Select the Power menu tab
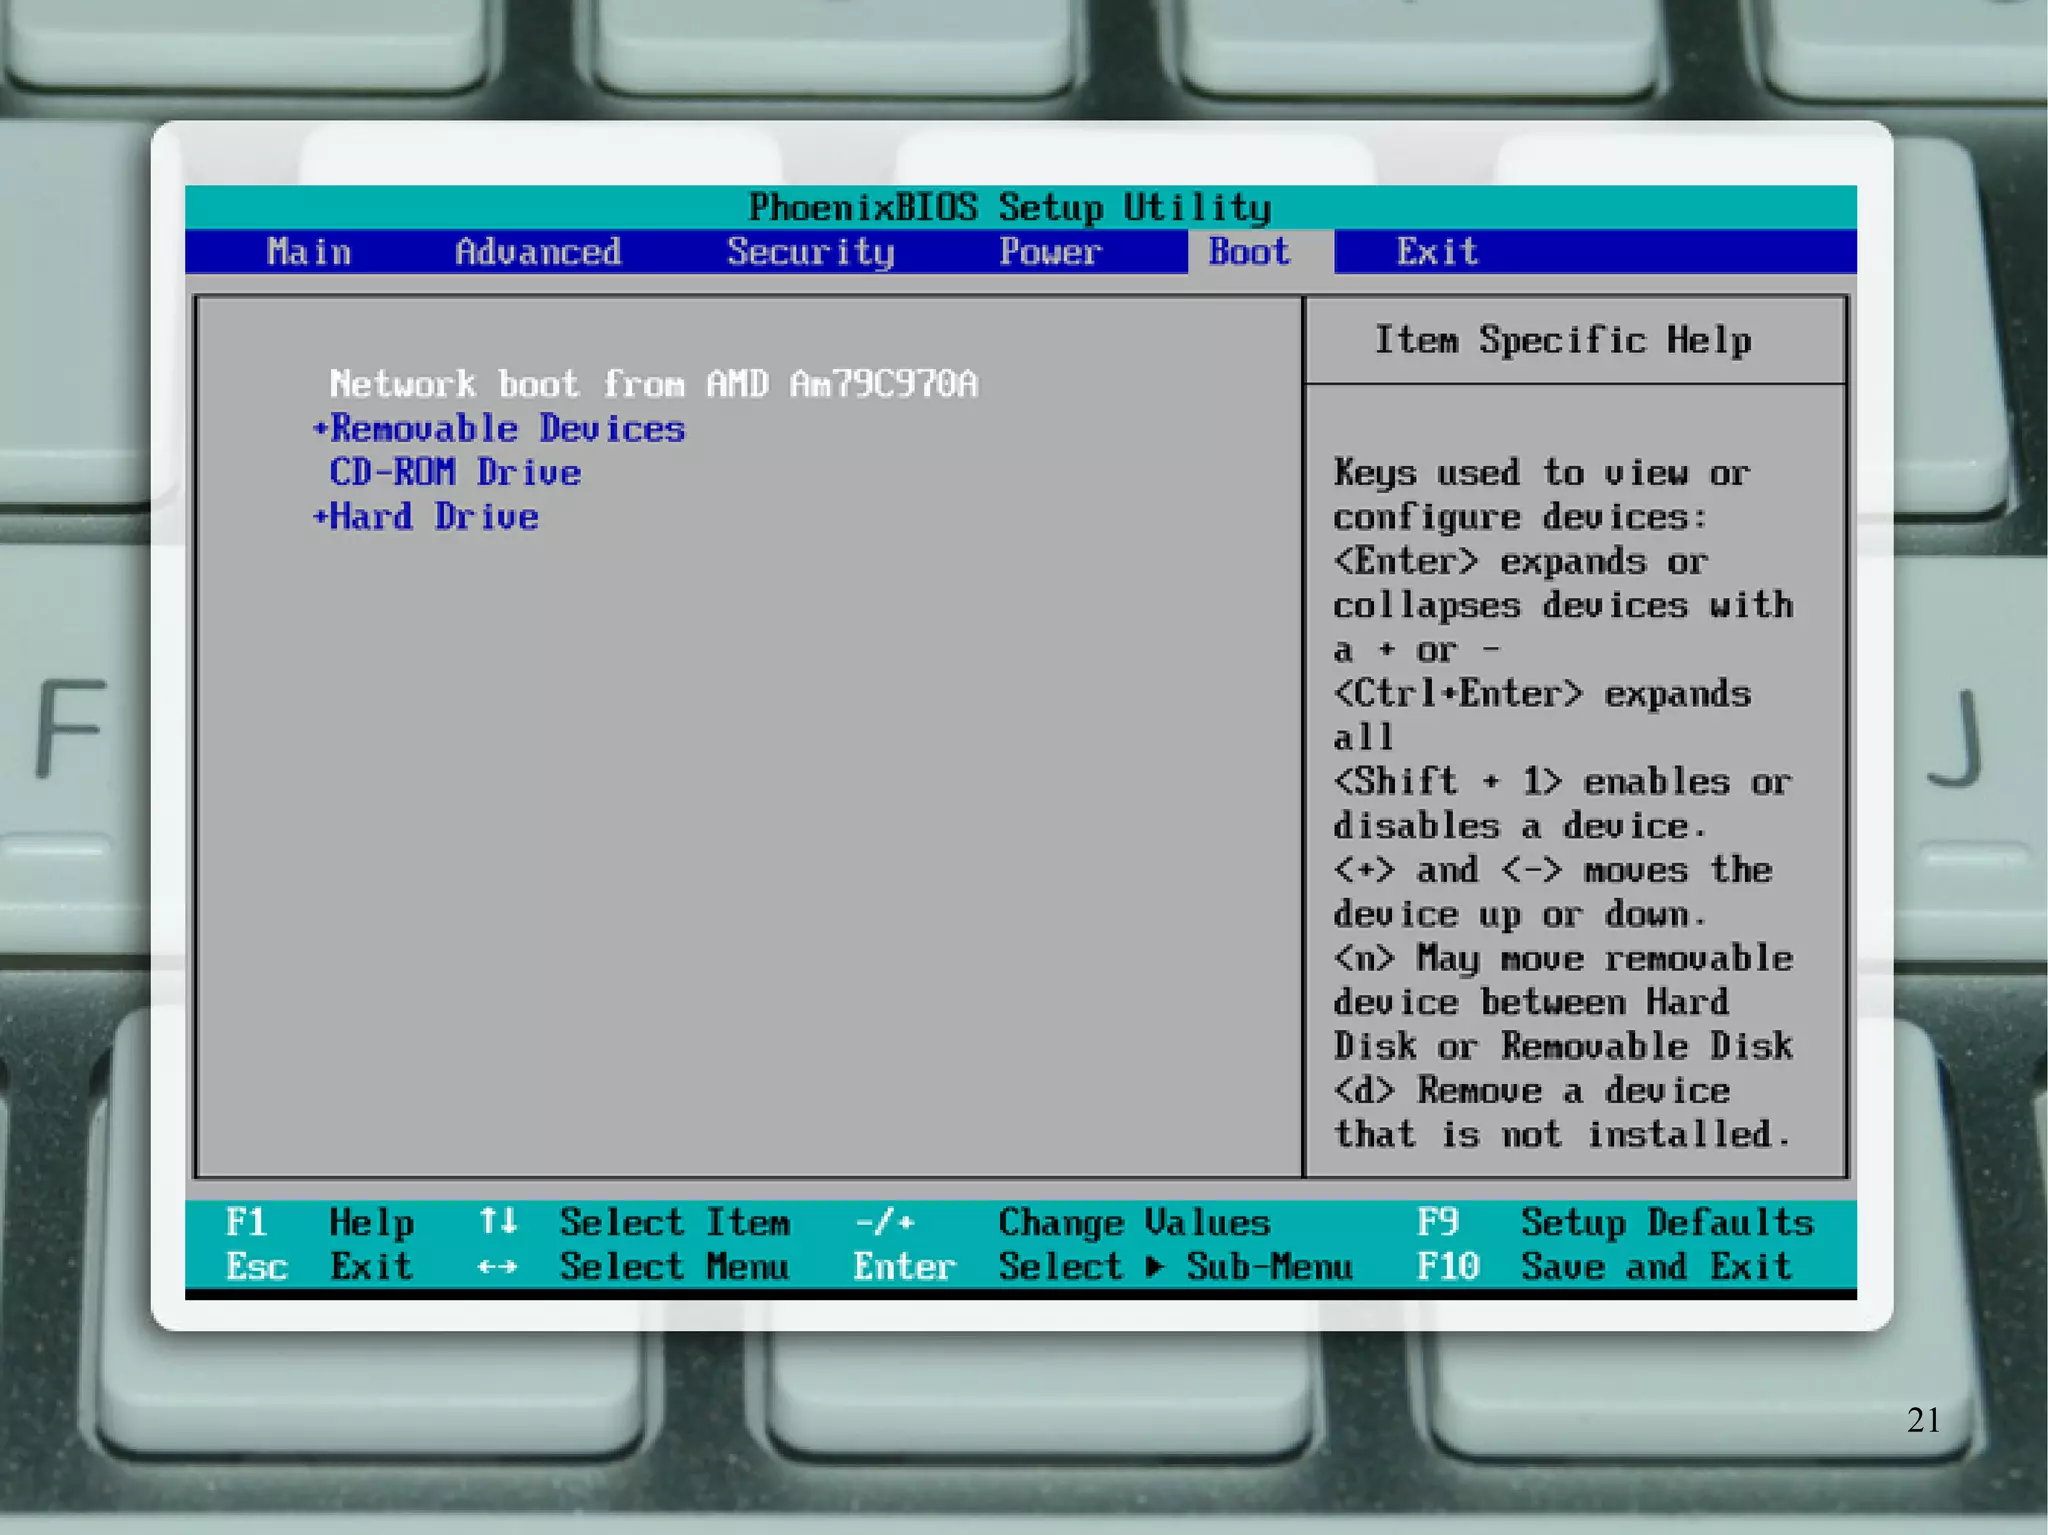This screenshot has height=1535, width=2048. point(1050,252)
